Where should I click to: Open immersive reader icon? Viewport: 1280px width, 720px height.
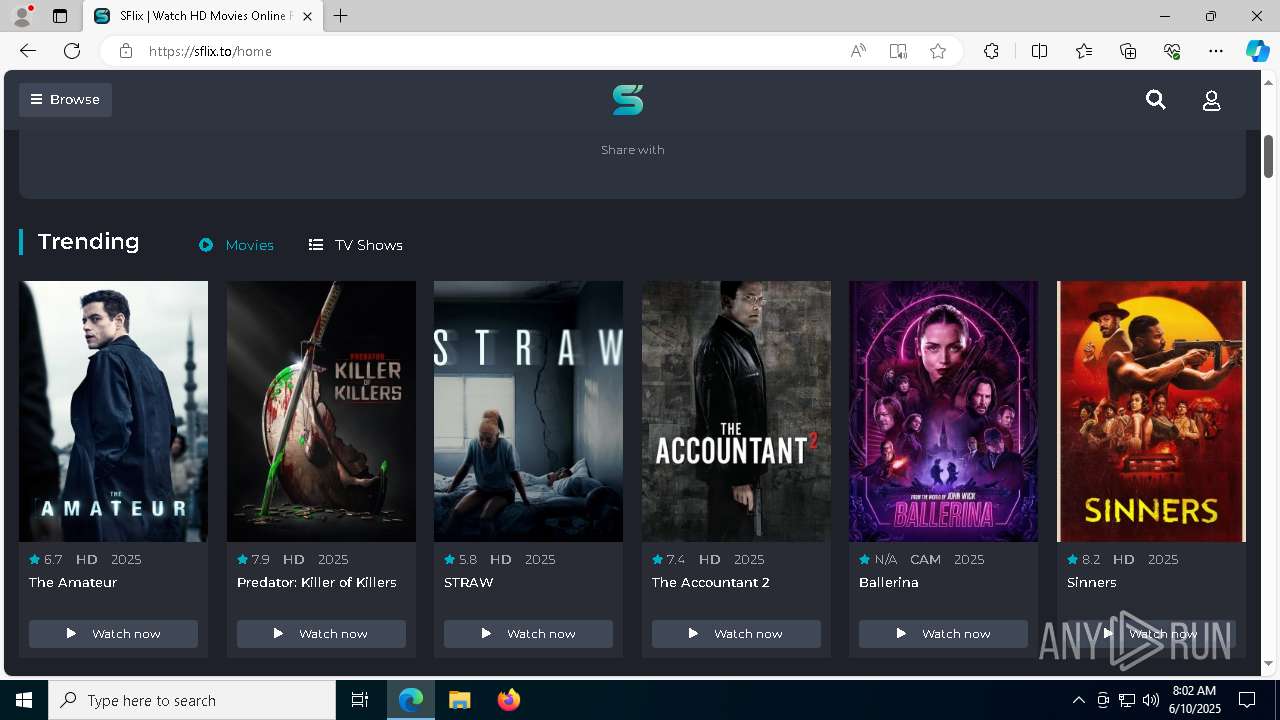click(898, 51)
